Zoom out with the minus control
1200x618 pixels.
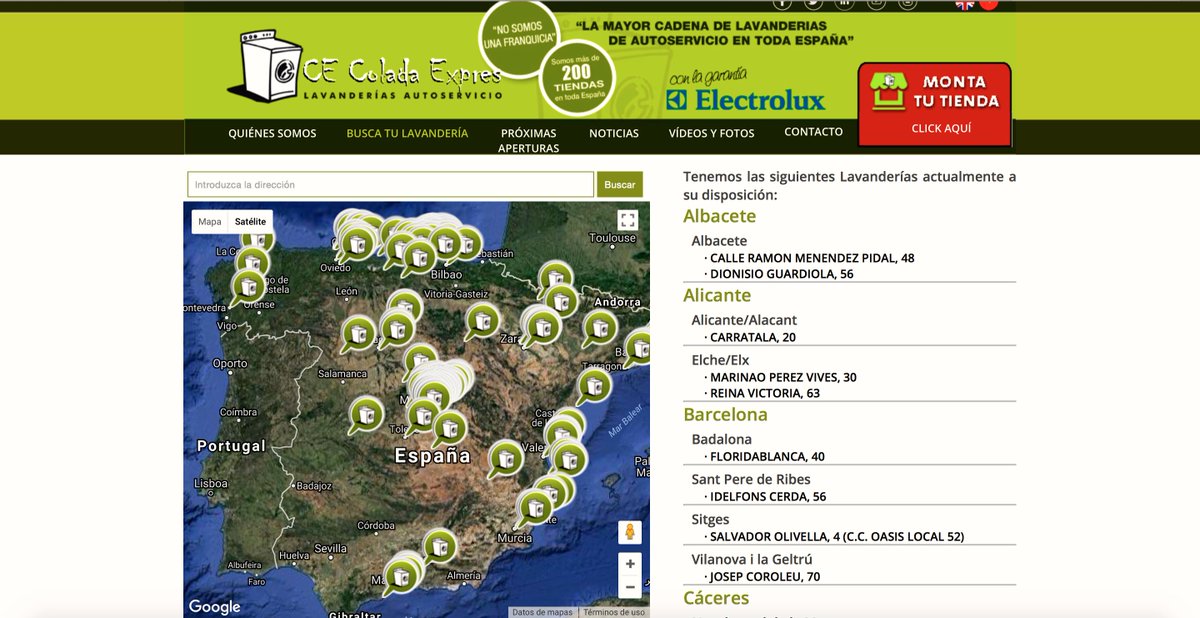(x=629, y=588)
